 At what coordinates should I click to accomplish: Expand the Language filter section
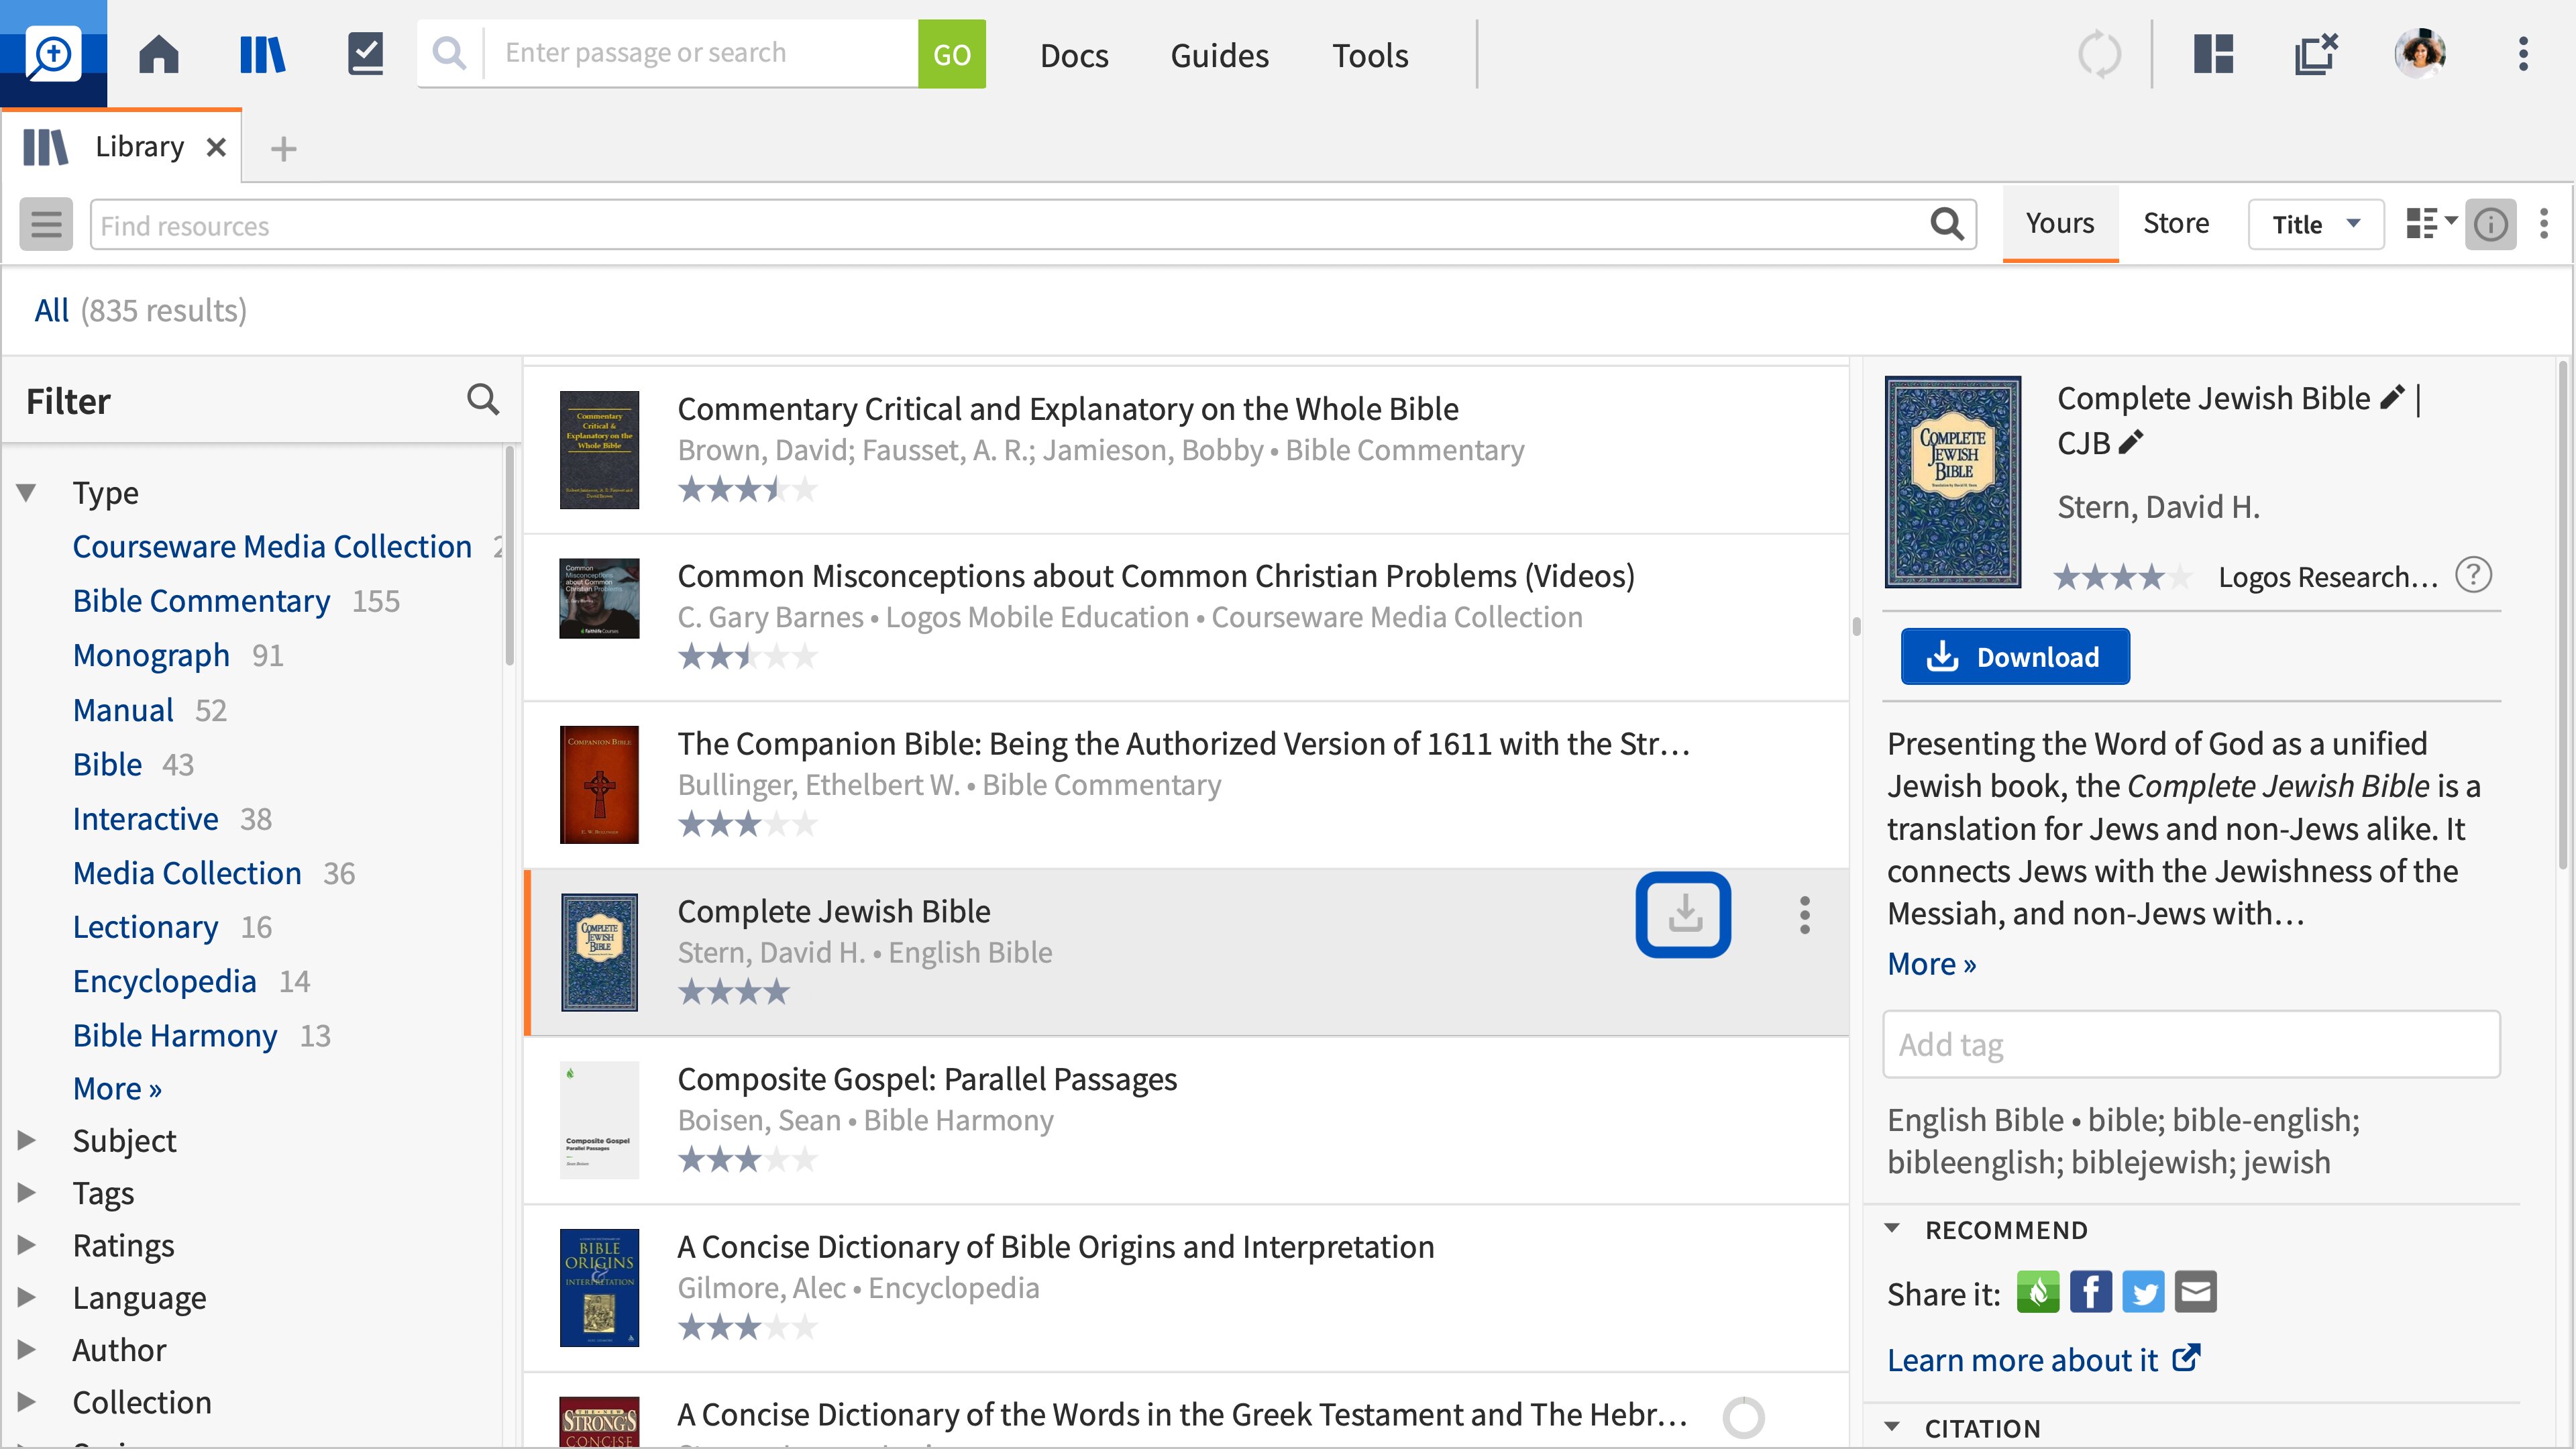pyautogui.click(x=27, y=1297)
